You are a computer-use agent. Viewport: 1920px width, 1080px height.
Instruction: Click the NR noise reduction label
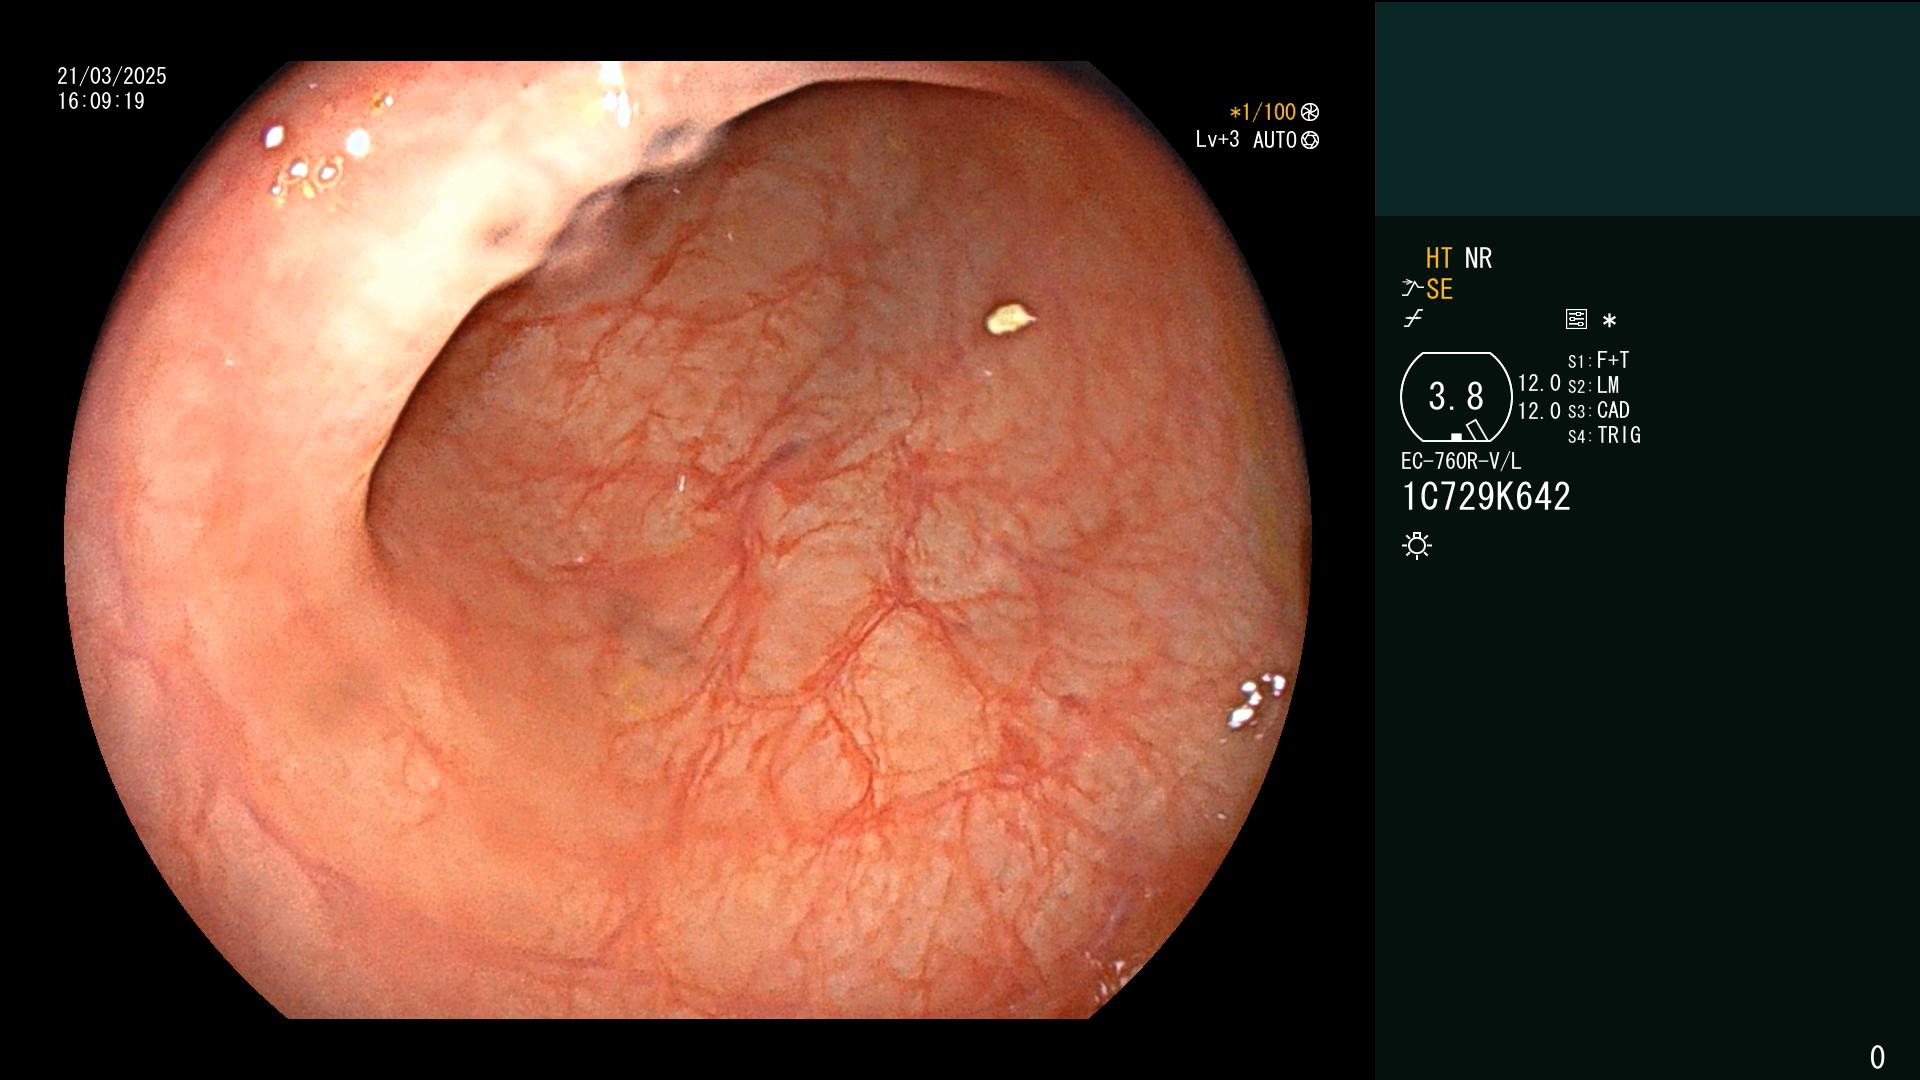pos(1478,259)
